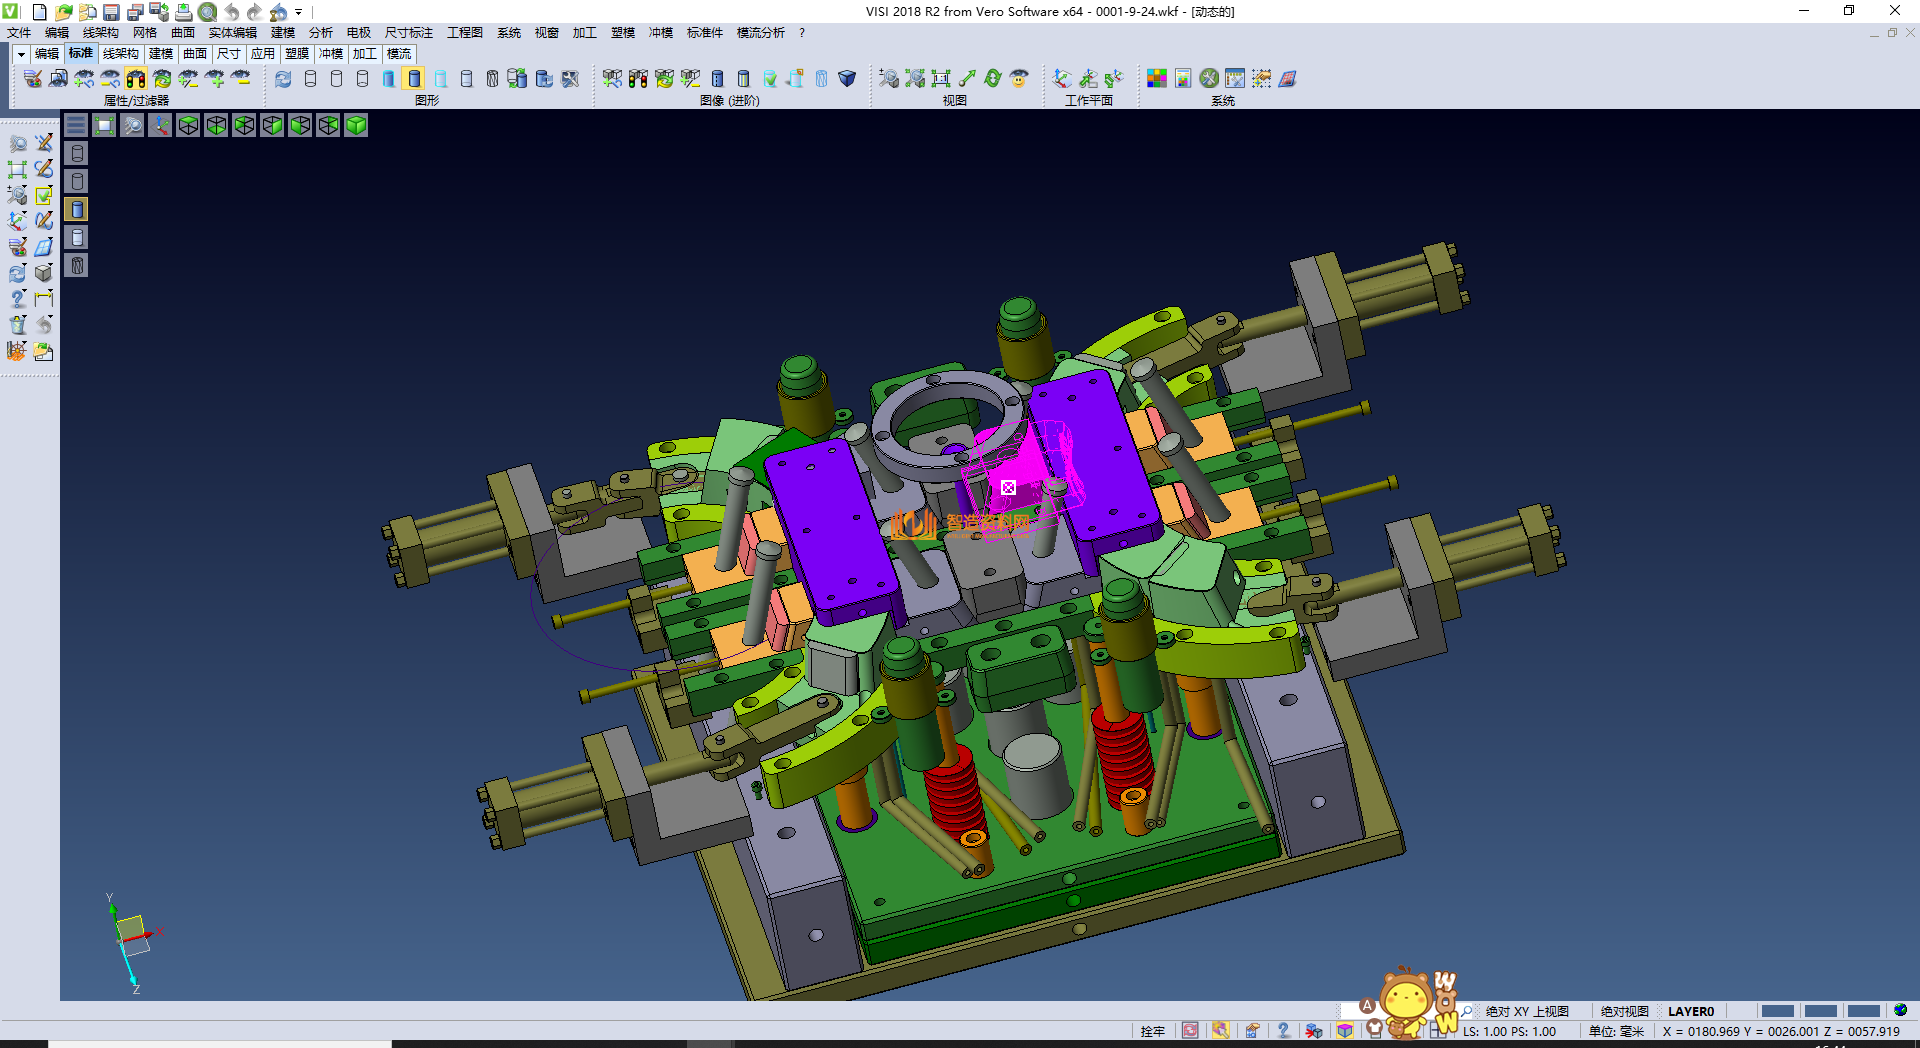
Task: Click the 绝对视图 status bar button
Action: [x=1624, y=1011]
